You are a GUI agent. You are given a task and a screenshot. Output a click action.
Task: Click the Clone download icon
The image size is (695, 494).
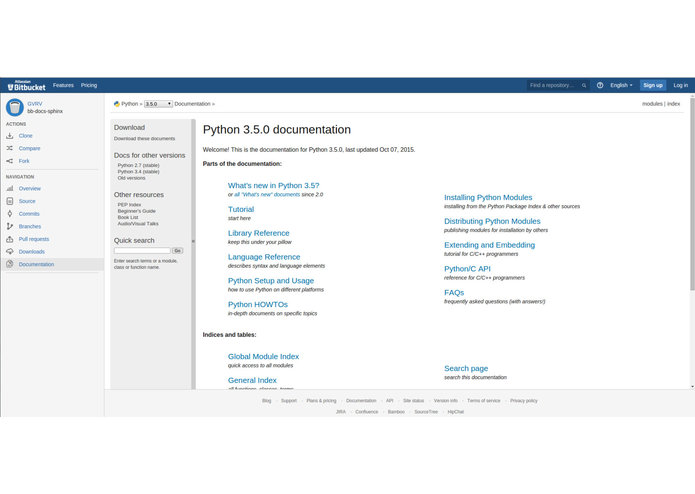(x=10, y=136)
